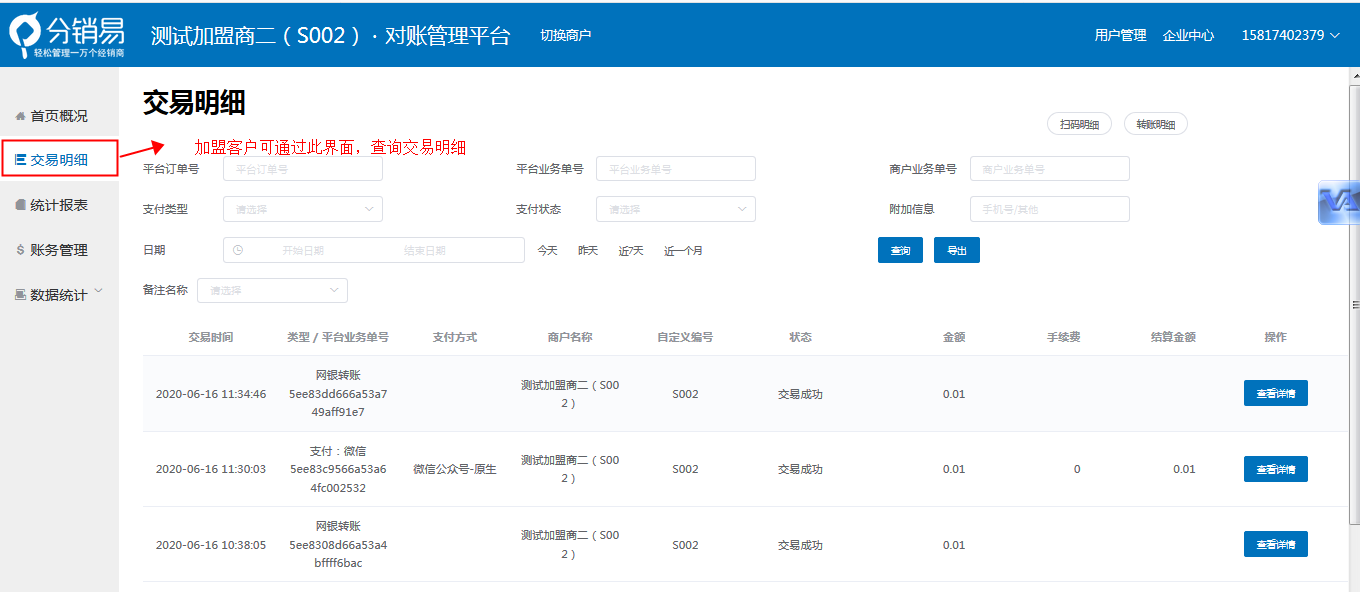Open 企业中心 in top navigation
Image resolution: width=1360 pixels, height=592 pixels.
pos(1188,35)
